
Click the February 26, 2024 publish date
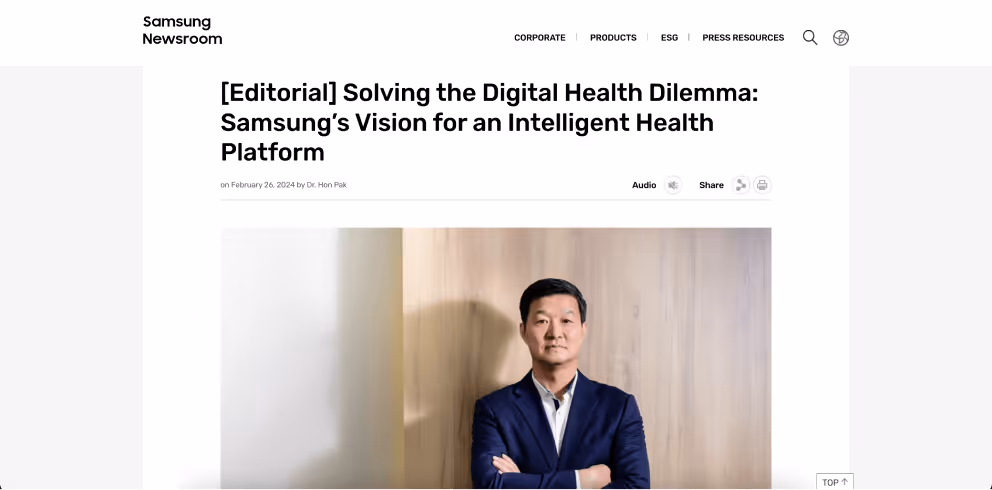point(263,185)
